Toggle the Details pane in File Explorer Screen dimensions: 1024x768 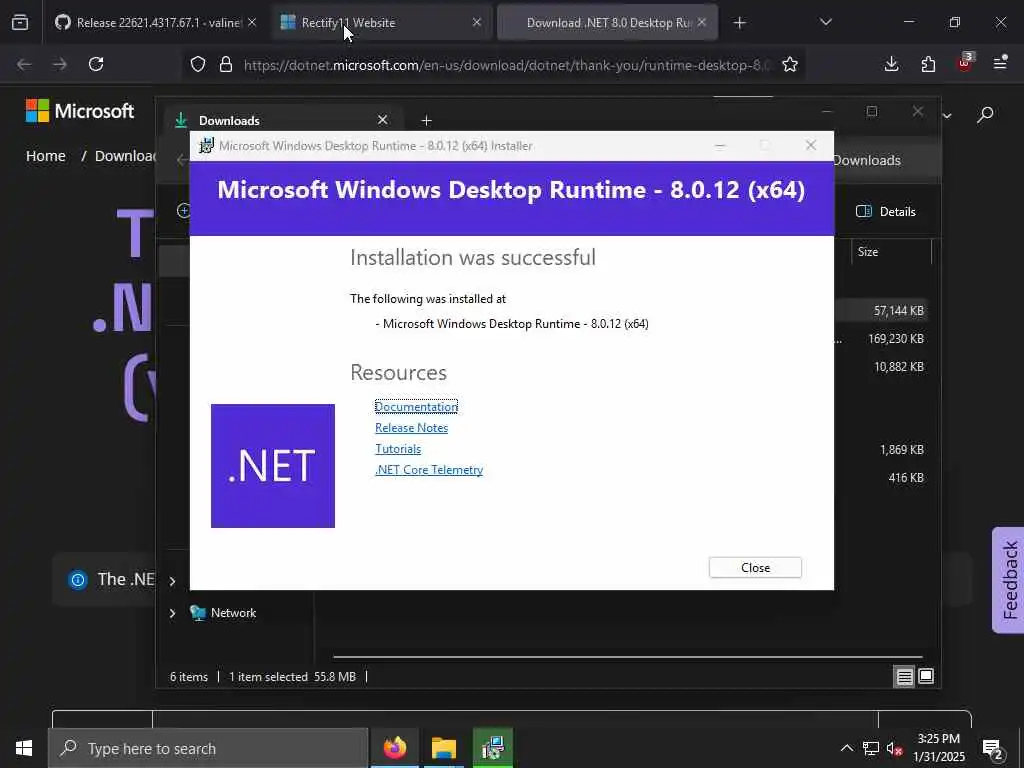[886, 212]
